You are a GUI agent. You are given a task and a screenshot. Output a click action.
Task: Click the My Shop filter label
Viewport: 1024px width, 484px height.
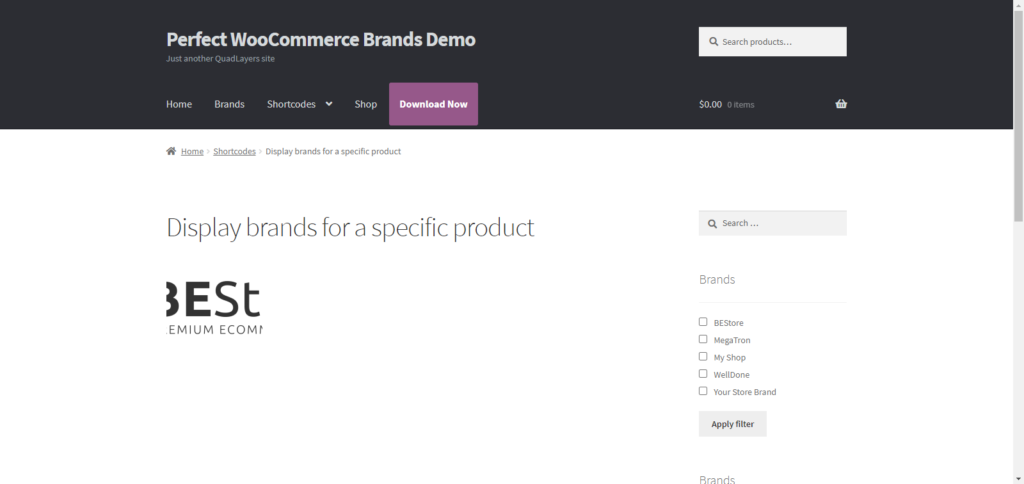(729, 357)
